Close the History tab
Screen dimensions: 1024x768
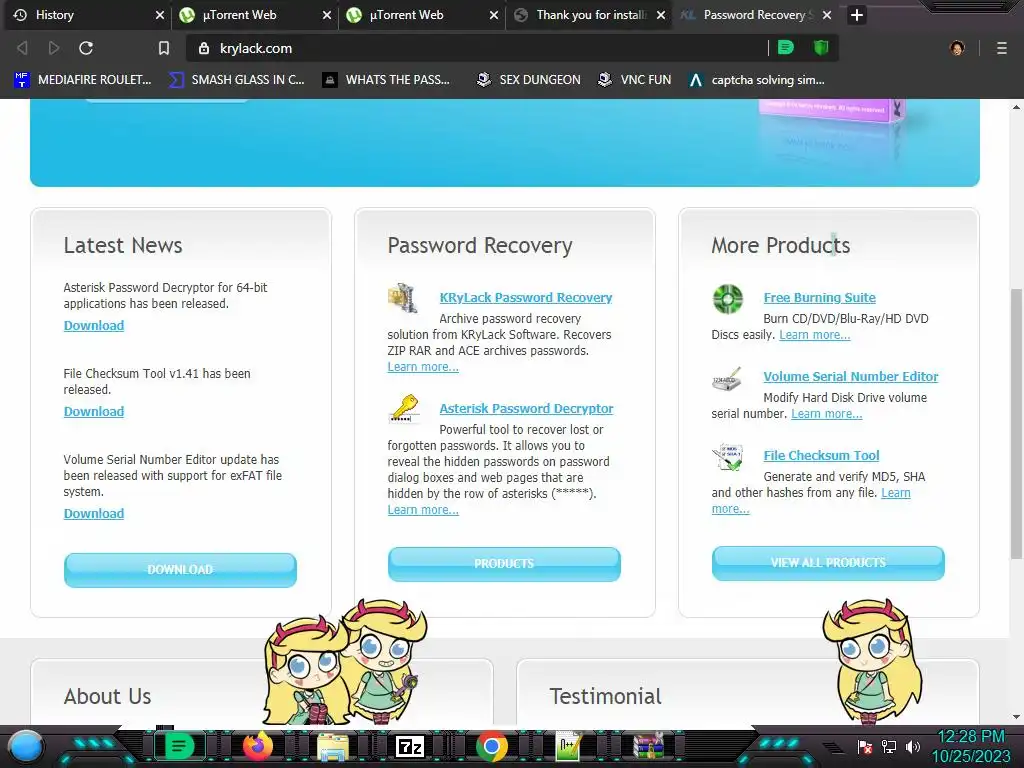click(x=159, y=15)
